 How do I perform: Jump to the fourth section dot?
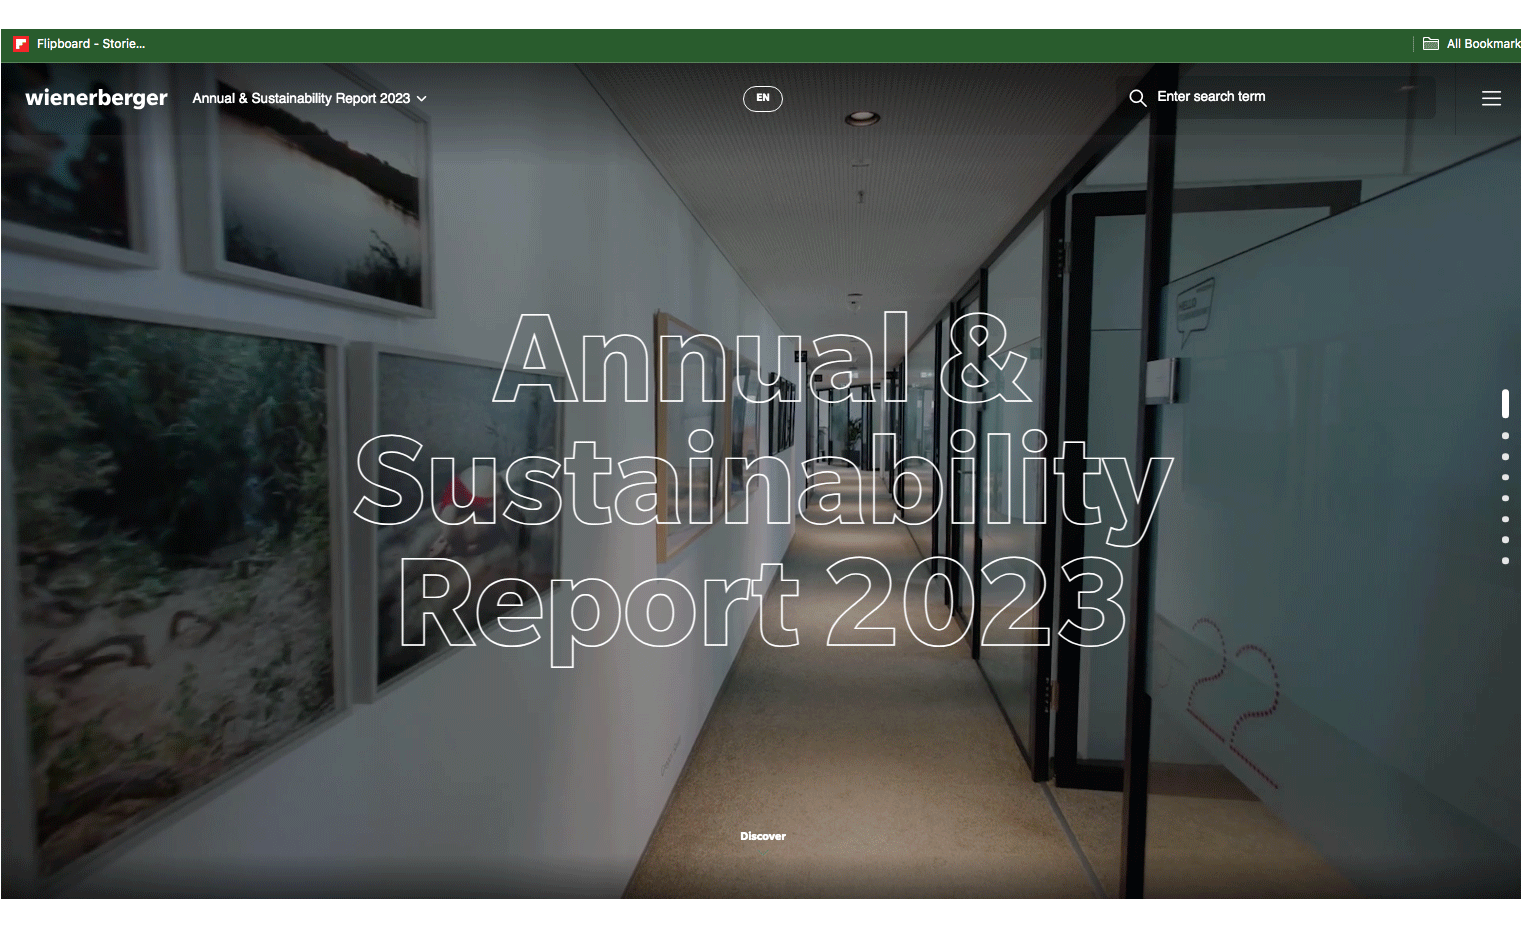pyautogui.click(x=1505, y=478)
